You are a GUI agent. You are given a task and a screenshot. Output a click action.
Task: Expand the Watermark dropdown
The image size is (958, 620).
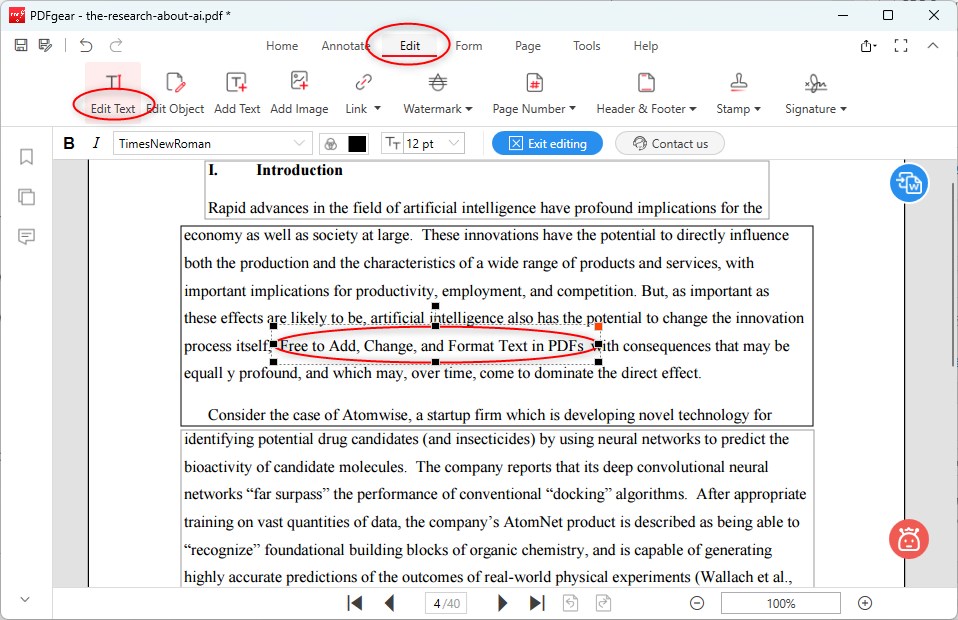point(437,89)
